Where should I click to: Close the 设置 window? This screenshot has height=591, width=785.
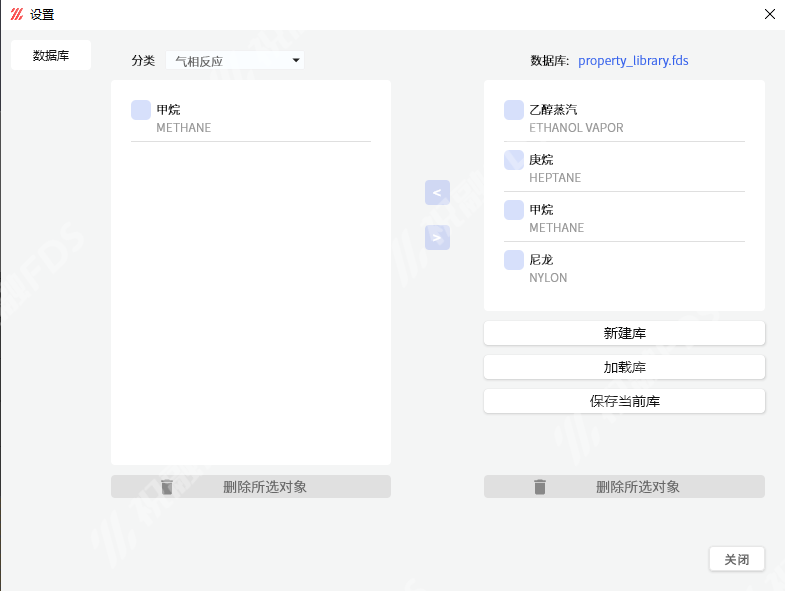point(769,14)
